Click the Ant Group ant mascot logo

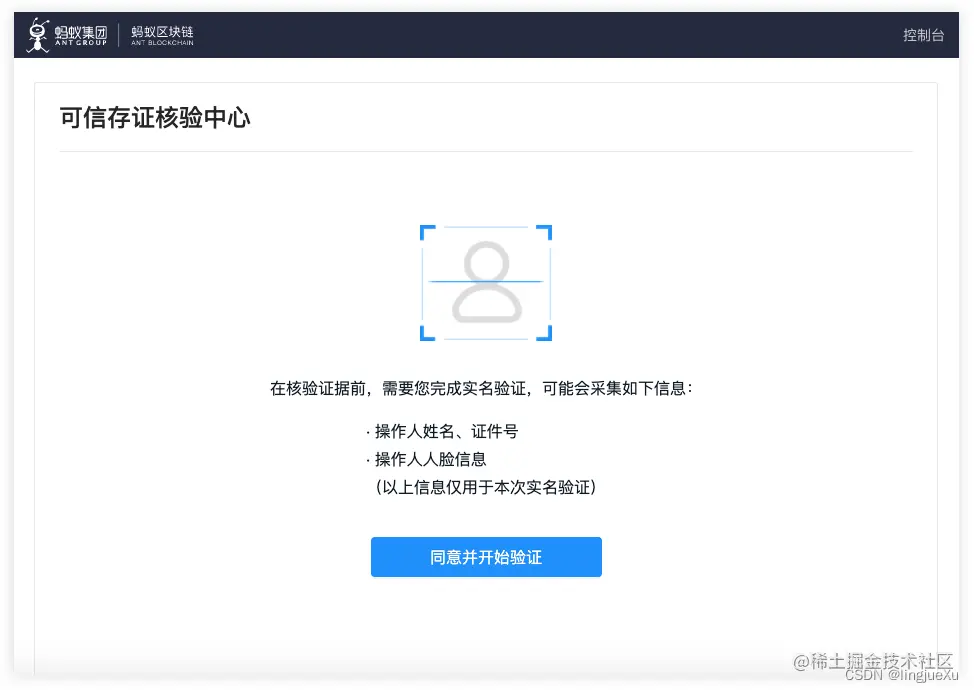pyautogui.click(x=36, y=34)
